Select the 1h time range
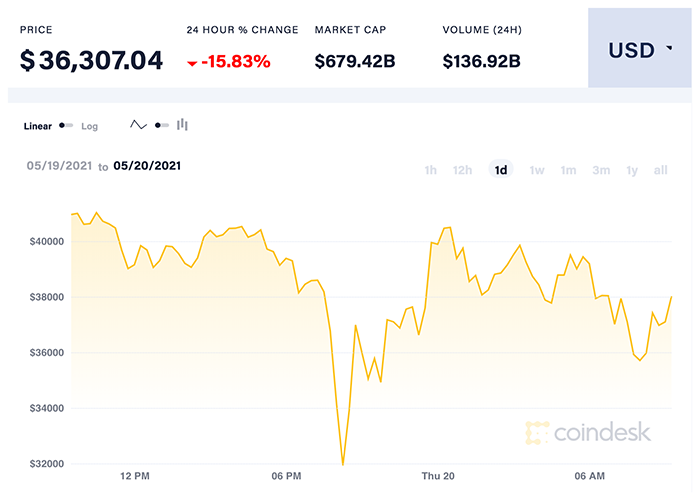Image resolution: width=700 pixels, height=494 pixels. pyautogui.click(x=431, y=170)
